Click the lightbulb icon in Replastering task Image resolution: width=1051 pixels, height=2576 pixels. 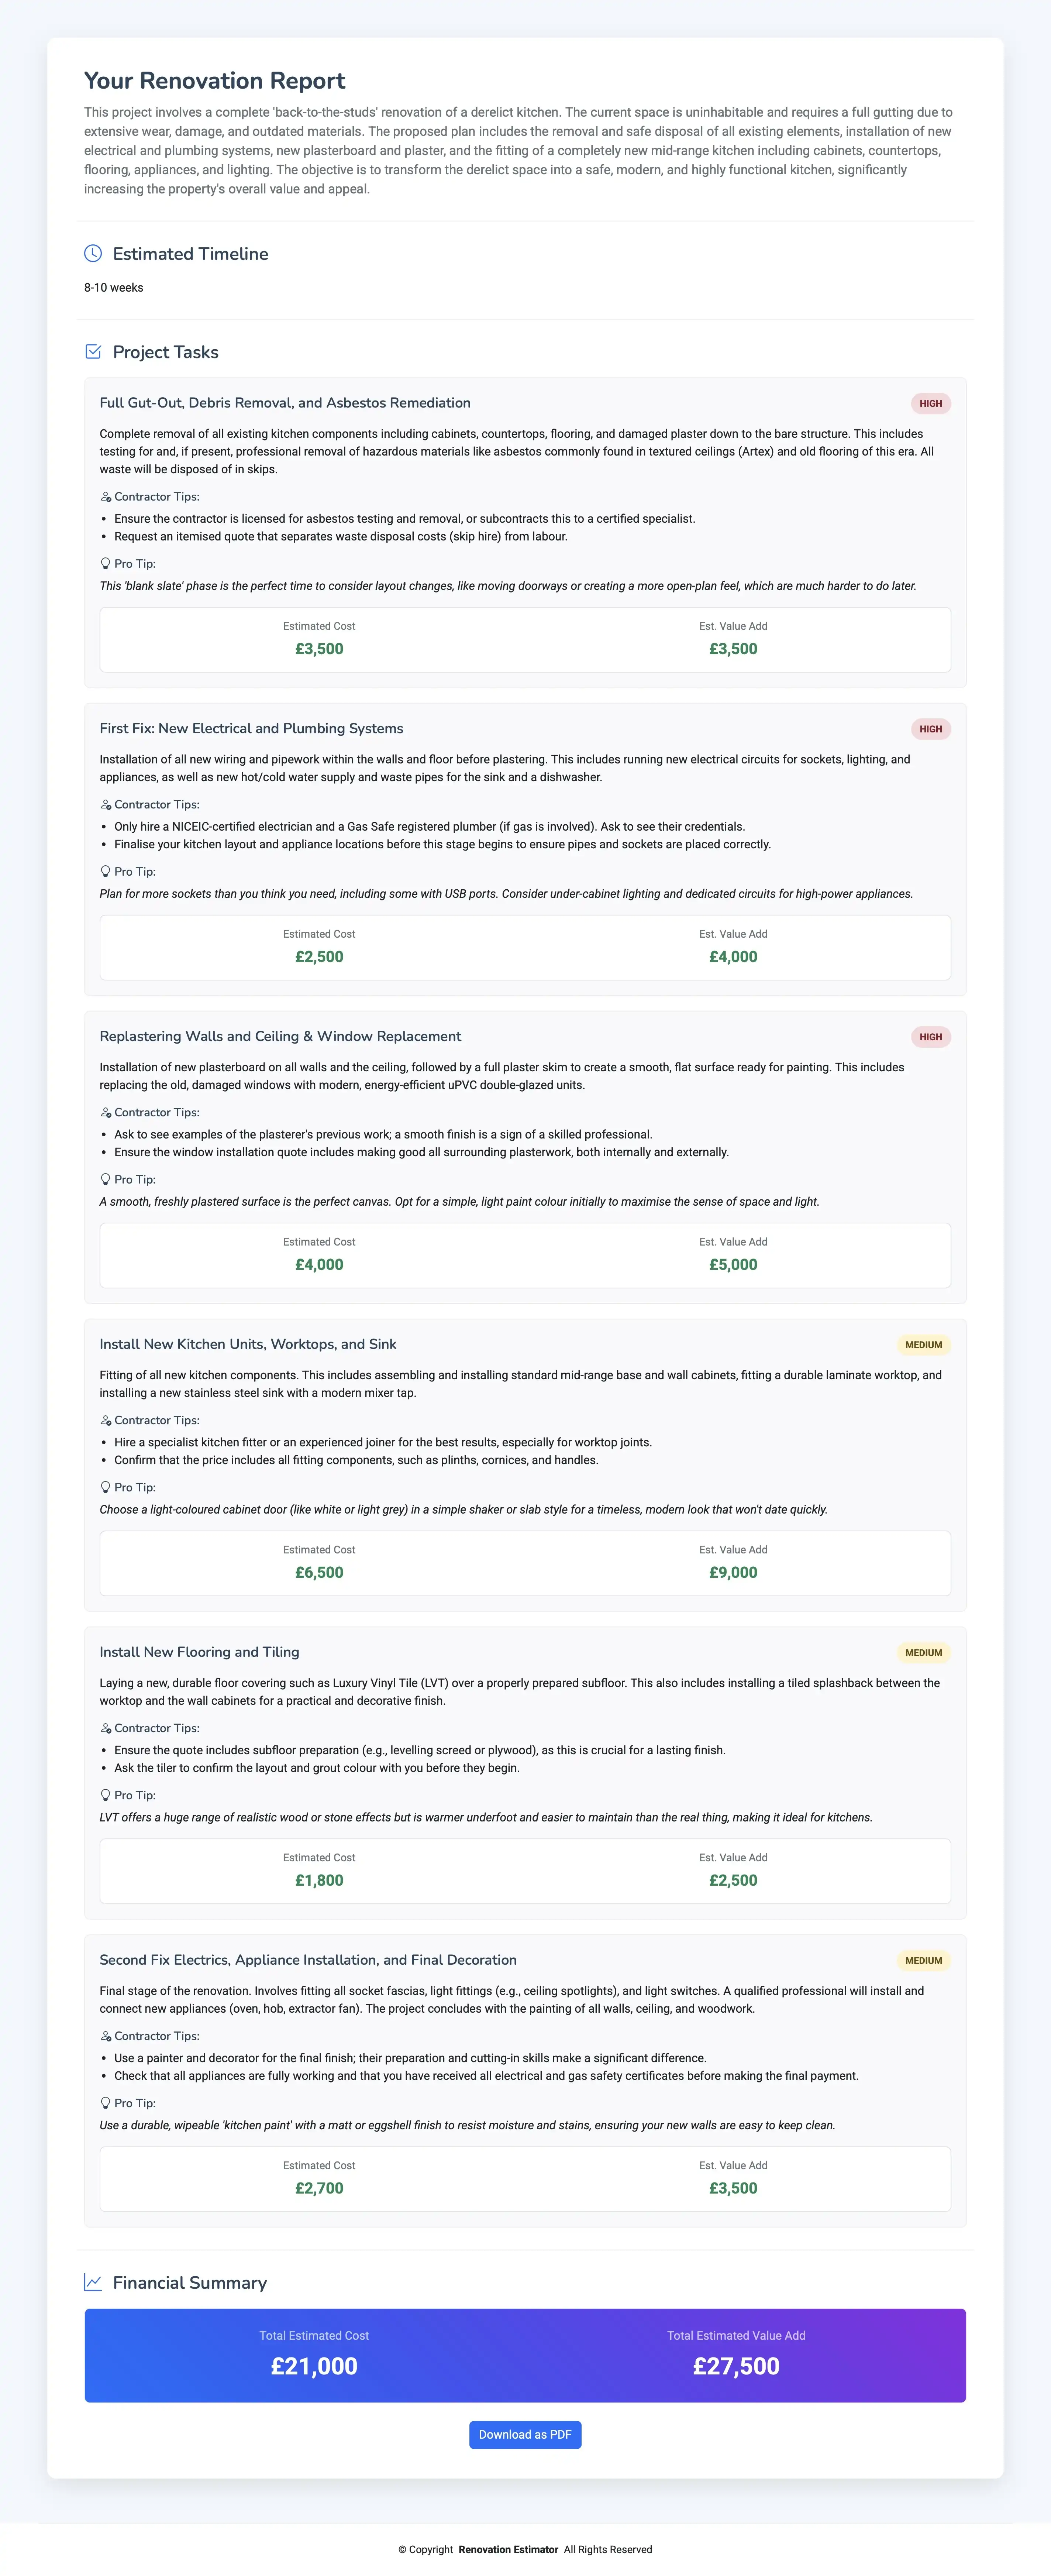[x=105, y=1180]
